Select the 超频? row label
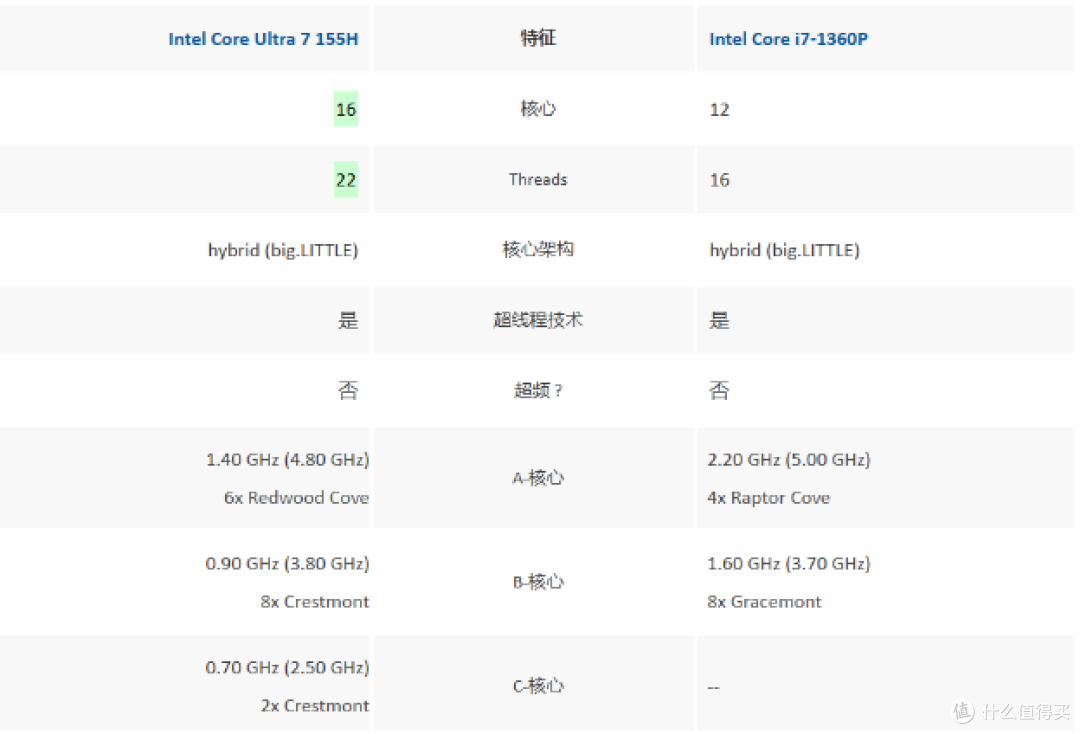This screenshot has height=734, width=1080. coord(538,390)
